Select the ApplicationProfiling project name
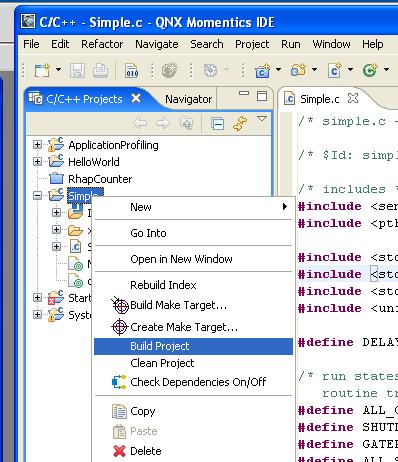The height and width of the screenshot is (462, 398). 113,145
